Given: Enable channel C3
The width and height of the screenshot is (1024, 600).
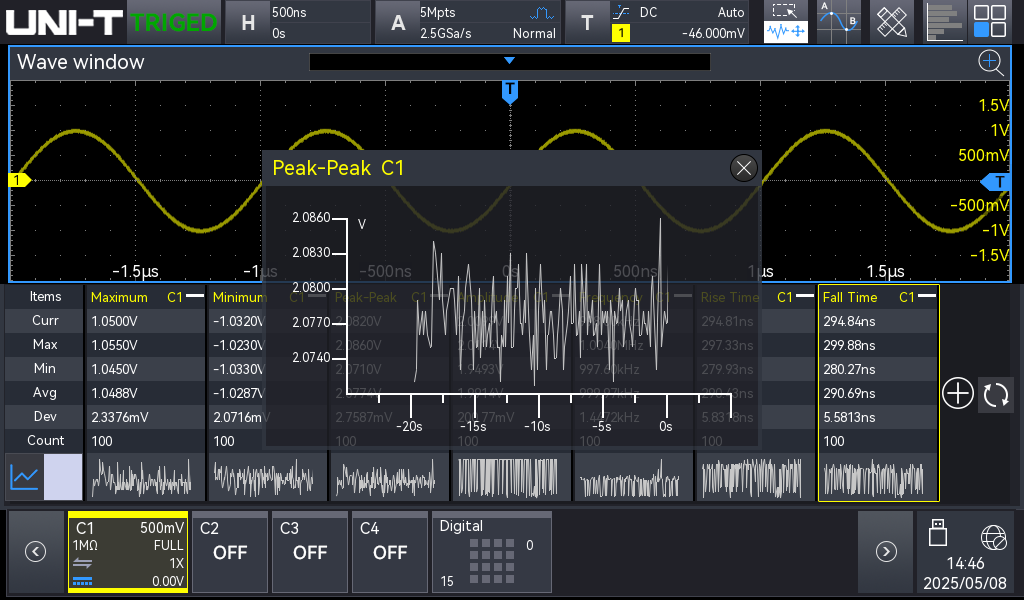Looking at the screenshot, I should point(310,552).
